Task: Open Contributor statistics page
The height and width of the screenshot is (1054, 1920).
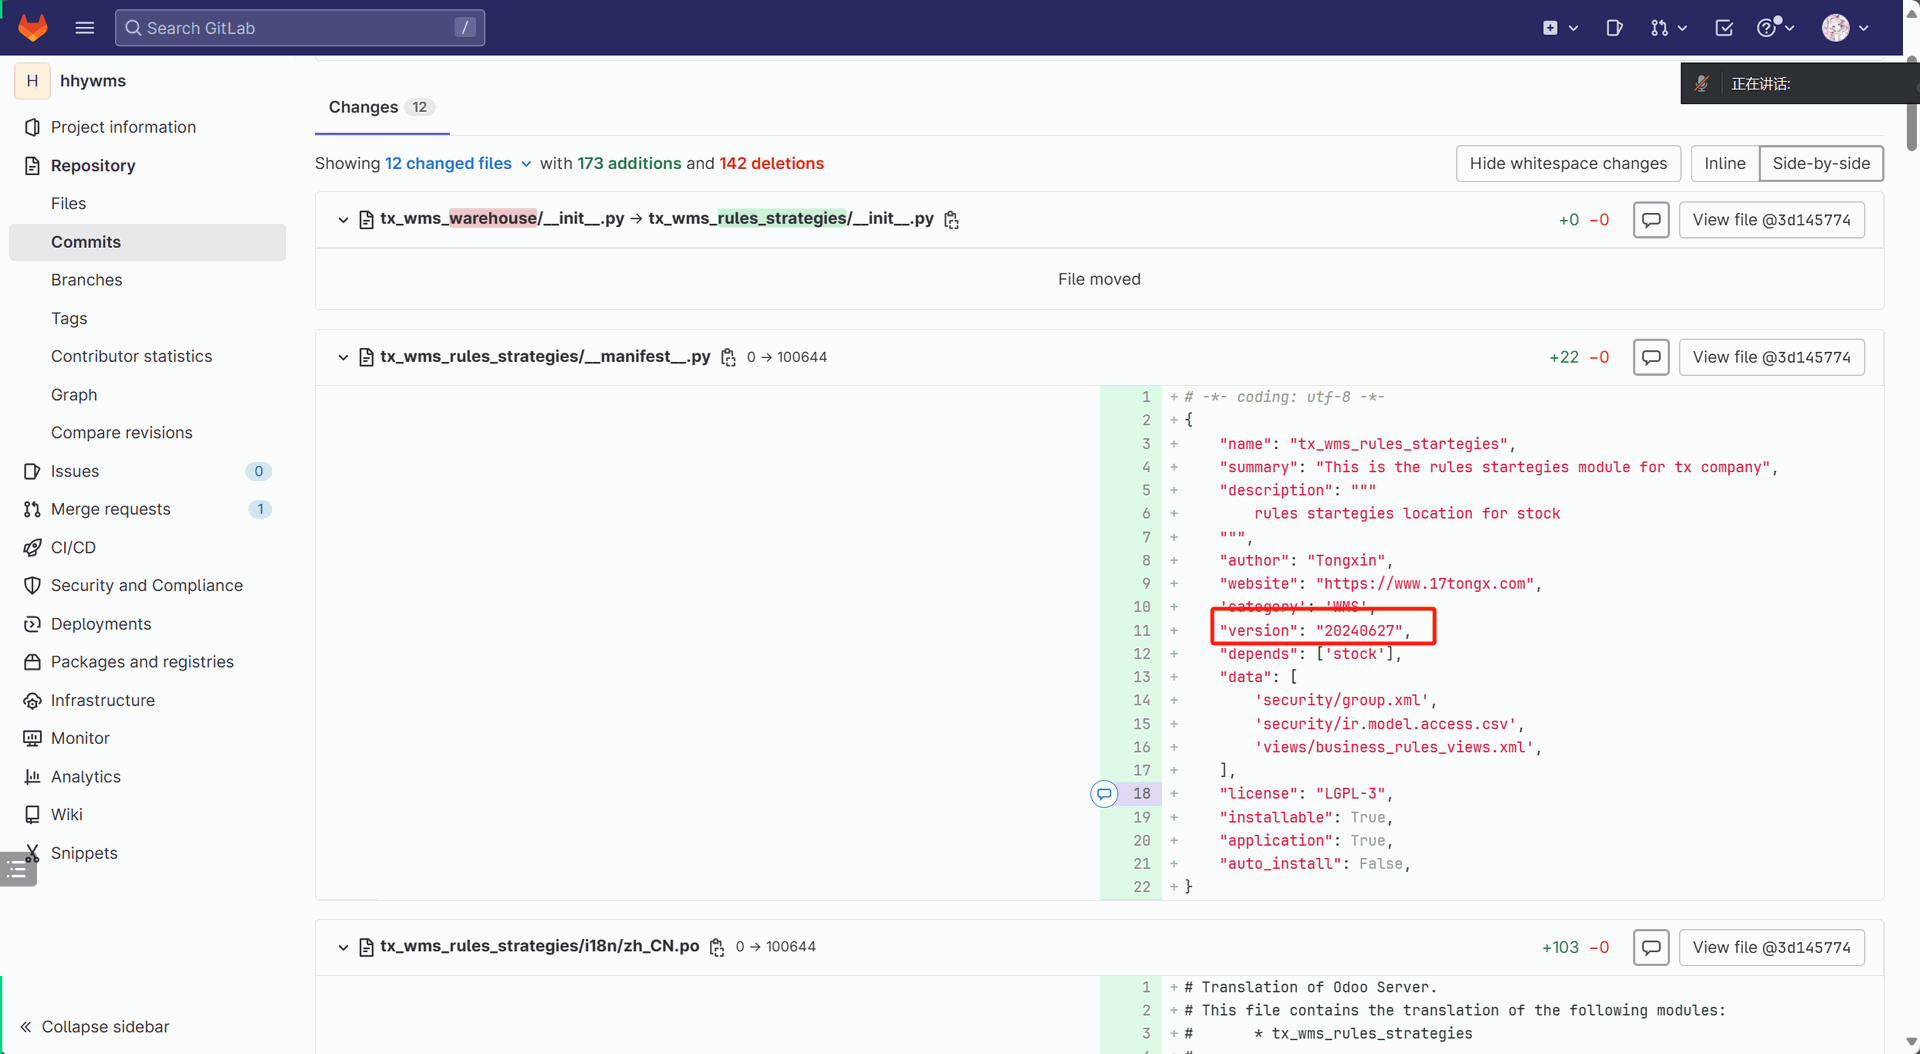Action: click(x=131, y=356)
